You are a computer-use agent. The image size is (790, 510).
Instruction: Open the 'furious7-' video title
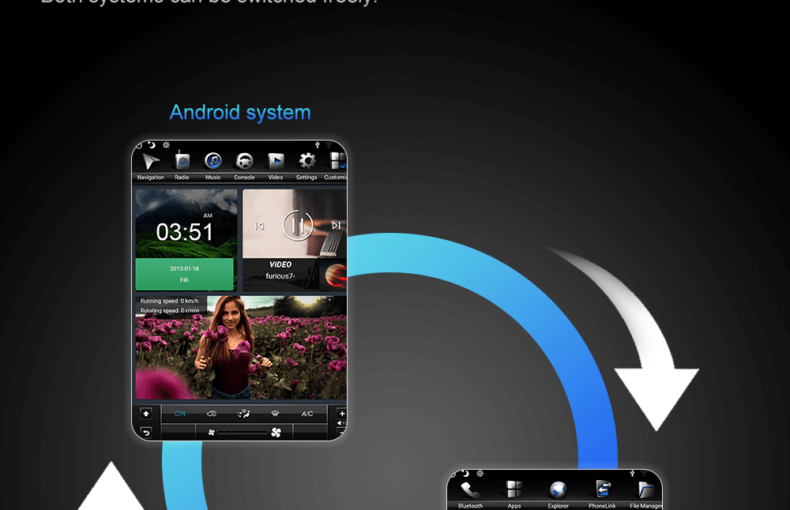tap(280, 276)
